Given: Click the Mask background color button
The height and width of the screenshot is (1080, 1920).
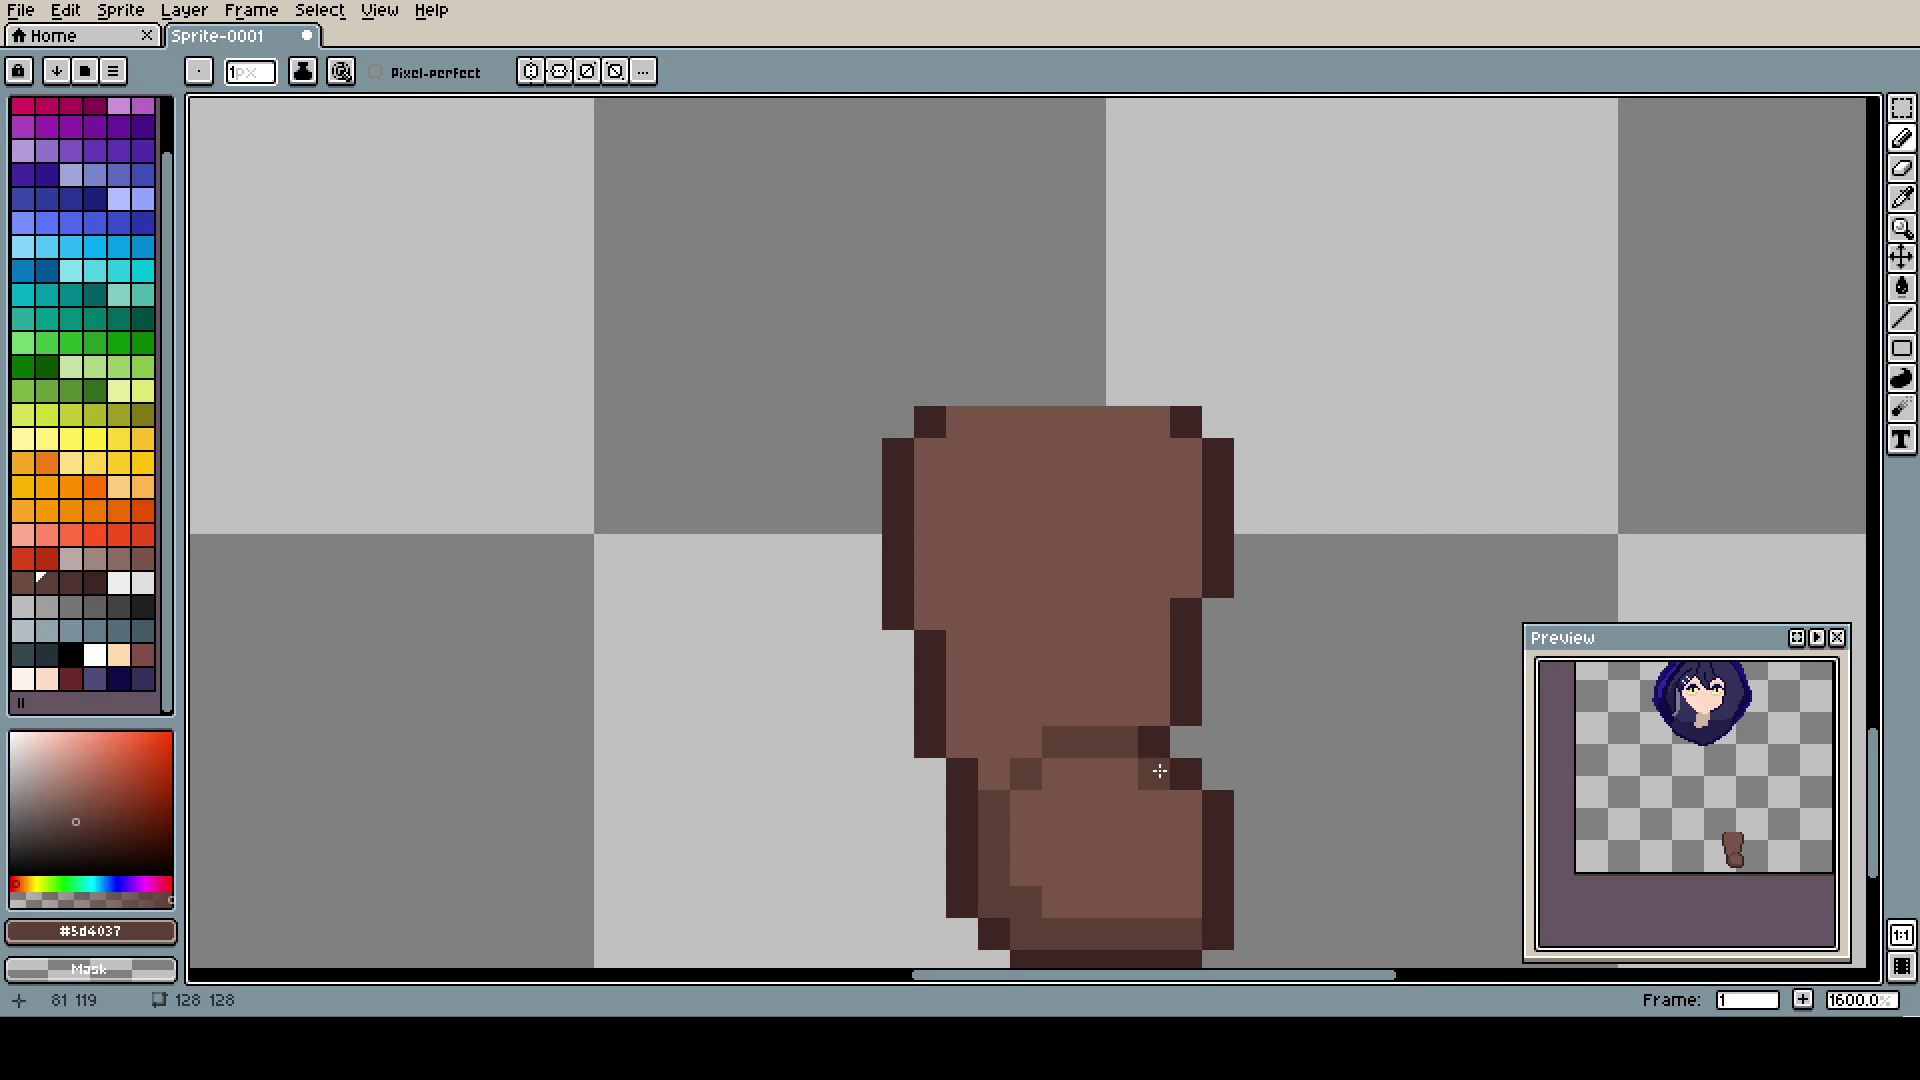Looking at the screenshot, I should pyautogui.click(x=90, y=969).
